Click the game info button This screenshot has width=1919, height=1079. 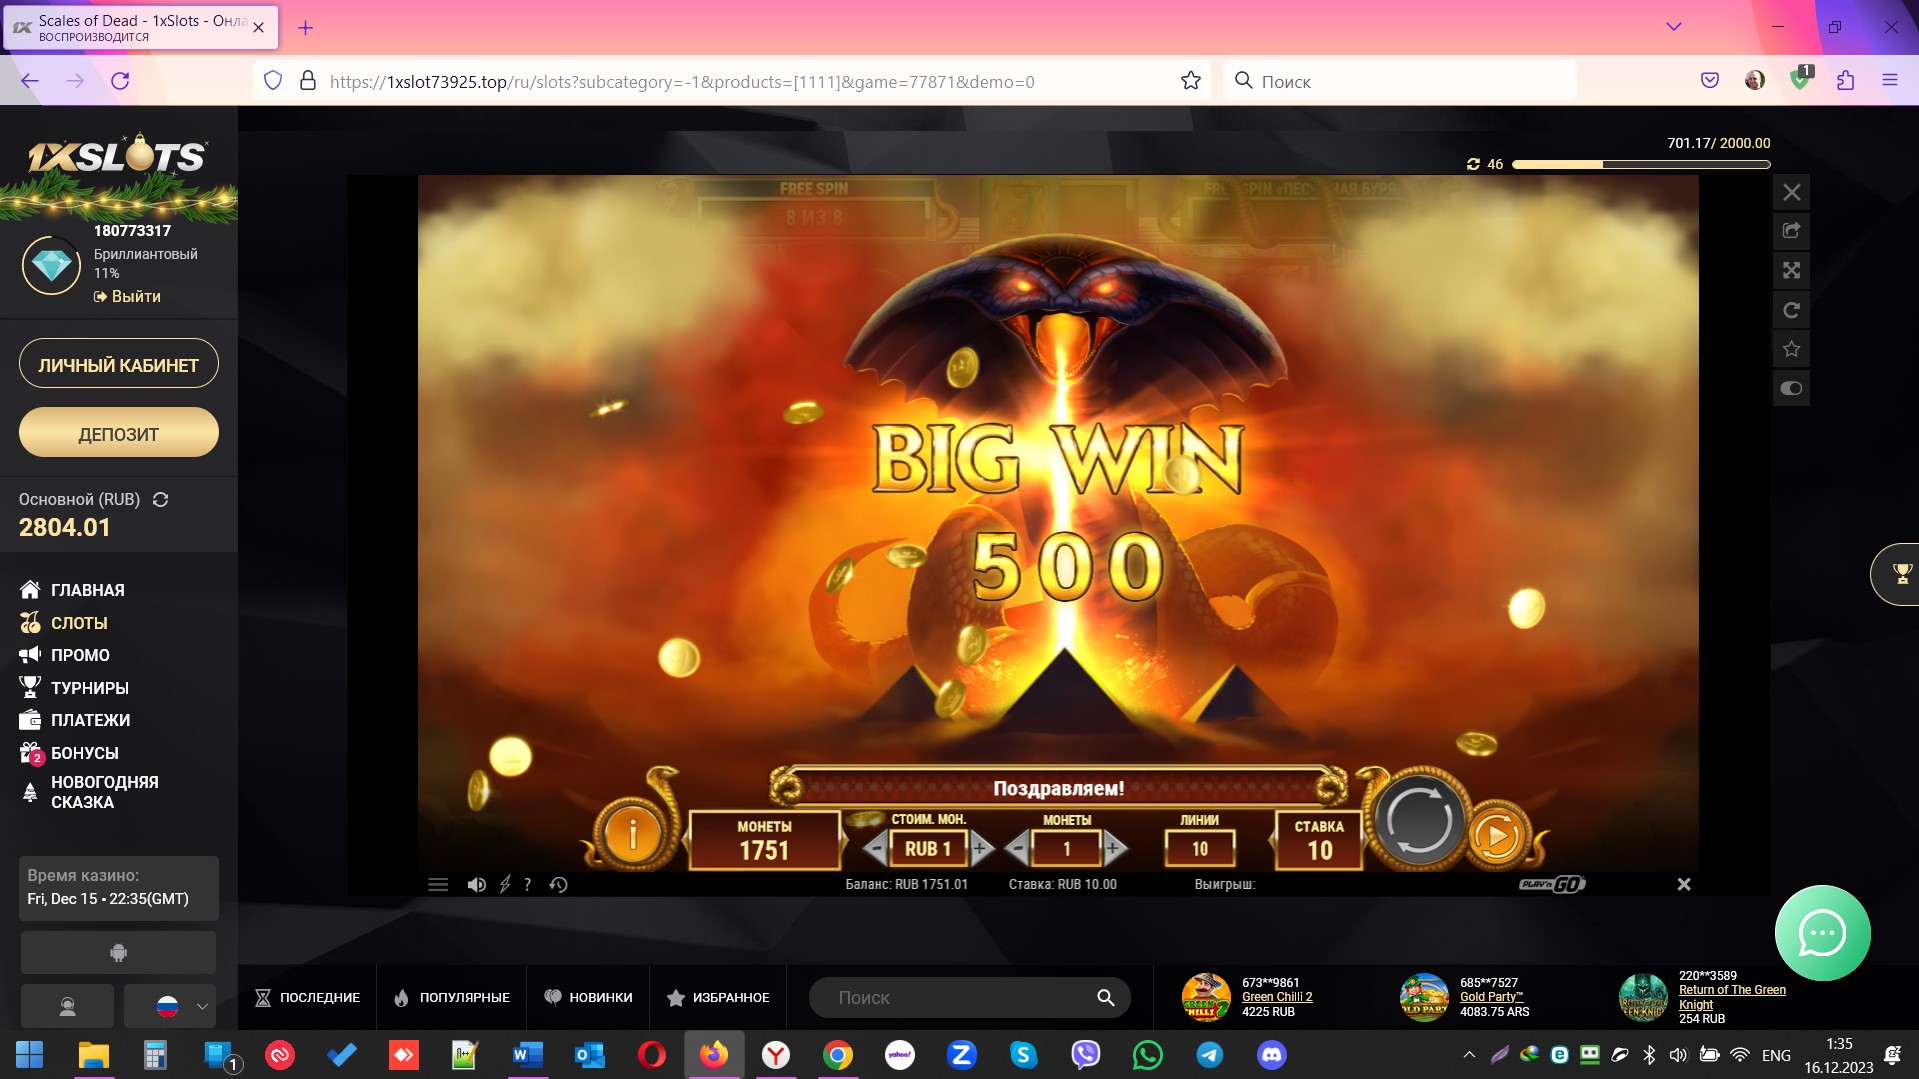632,833
